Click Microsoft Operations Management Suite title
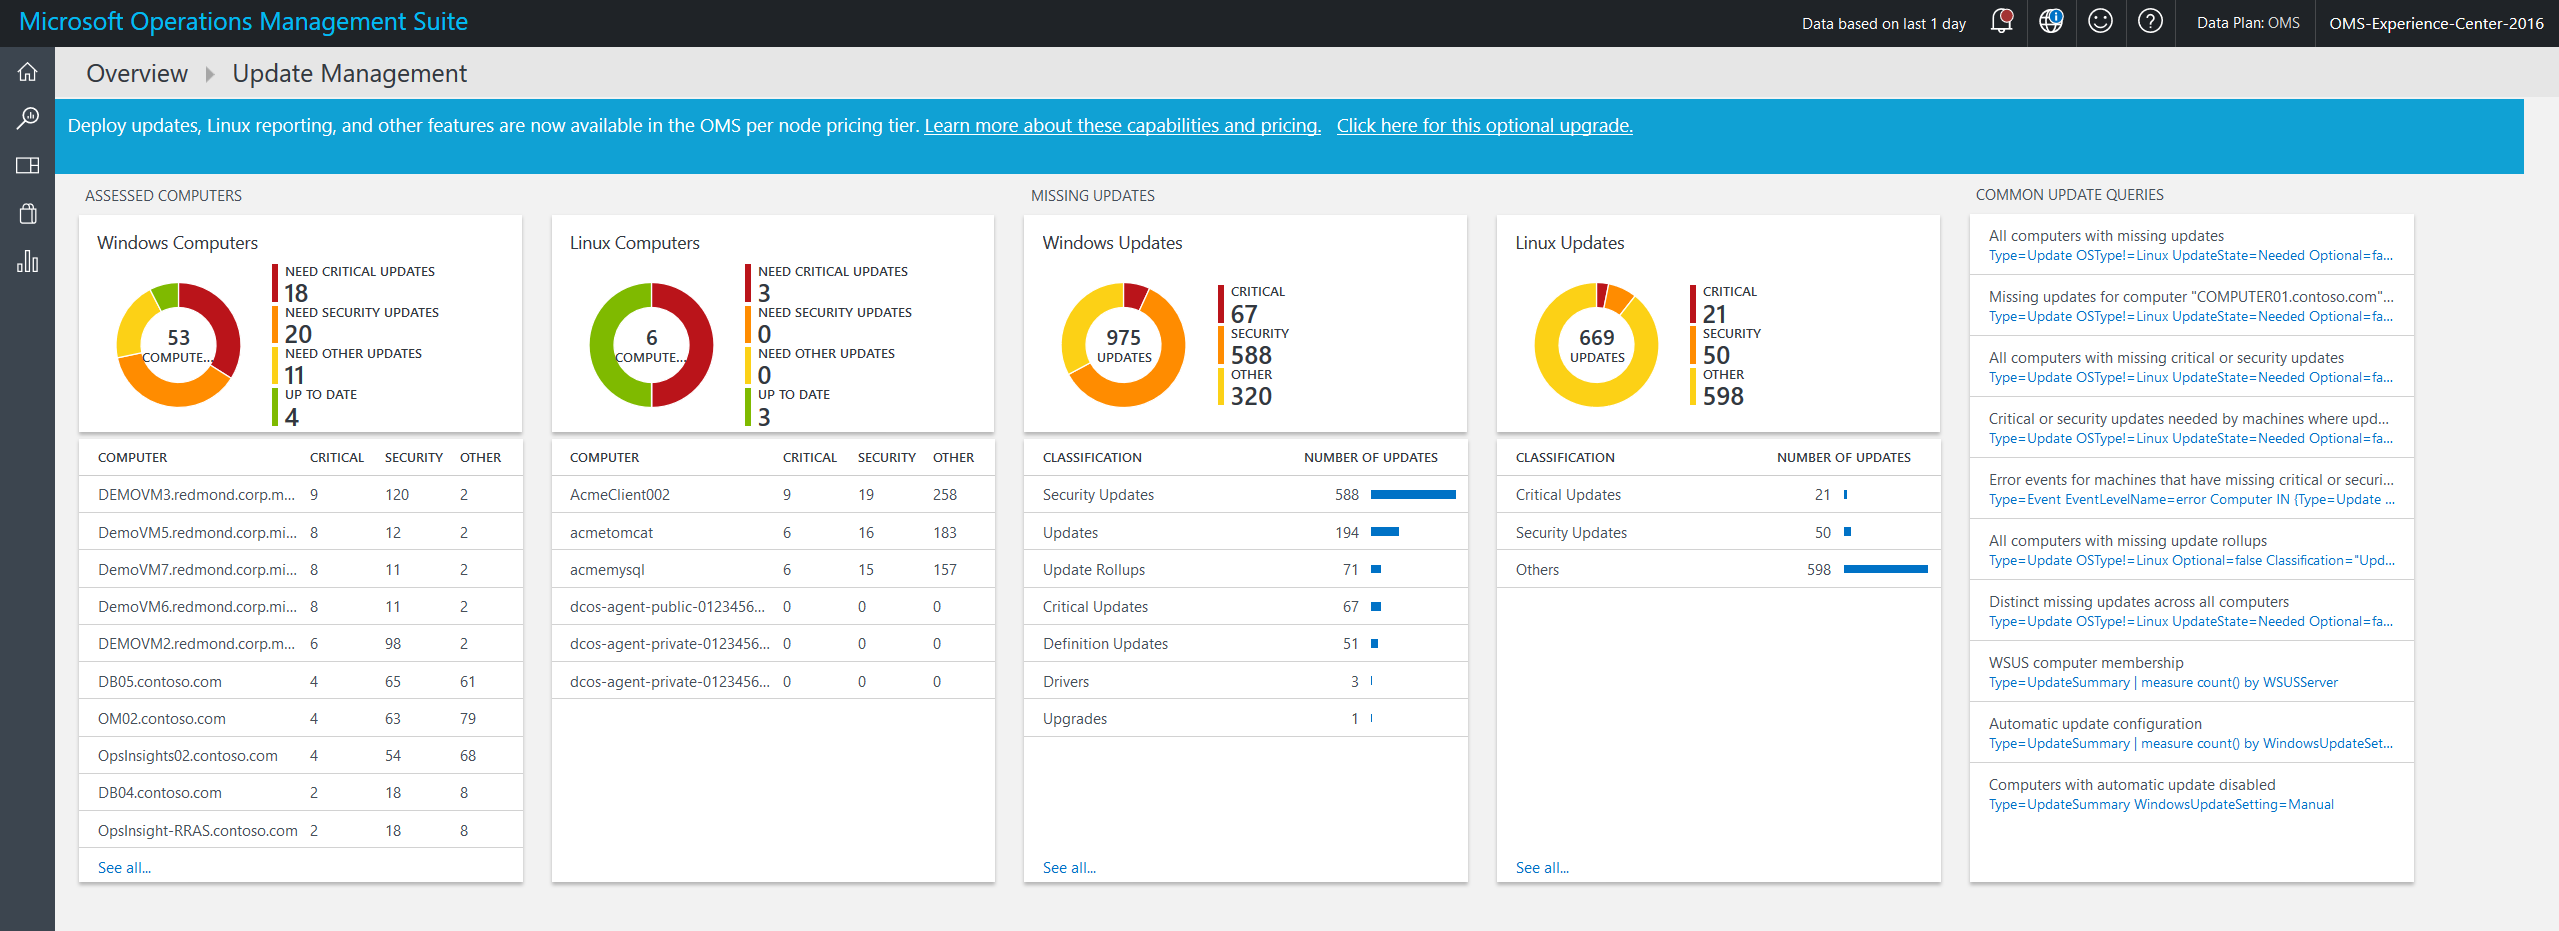Screen dimensions: 2559x931 coord(243,22)
